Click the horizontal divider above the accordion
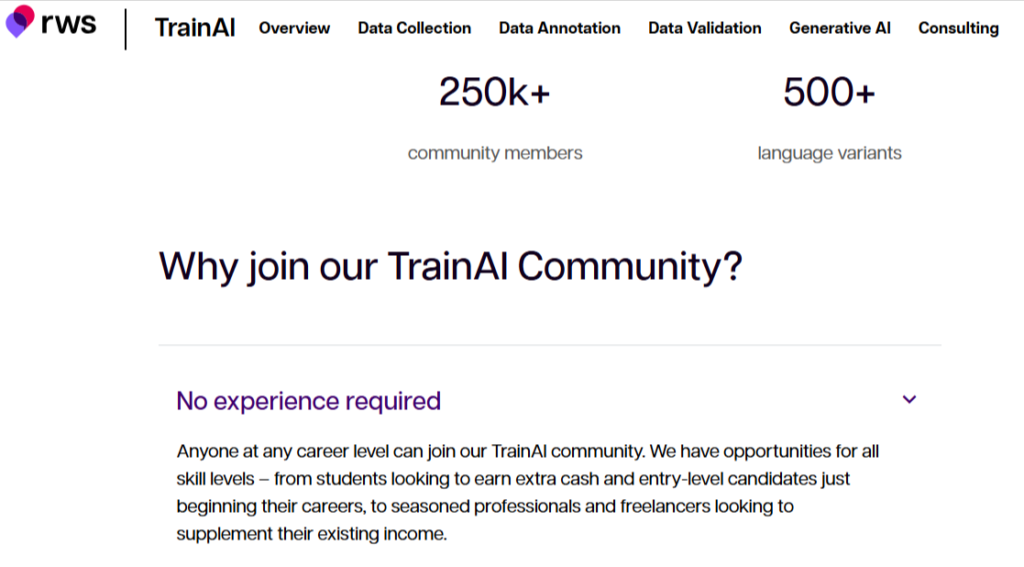1024x567 pixels. [549, 345]
